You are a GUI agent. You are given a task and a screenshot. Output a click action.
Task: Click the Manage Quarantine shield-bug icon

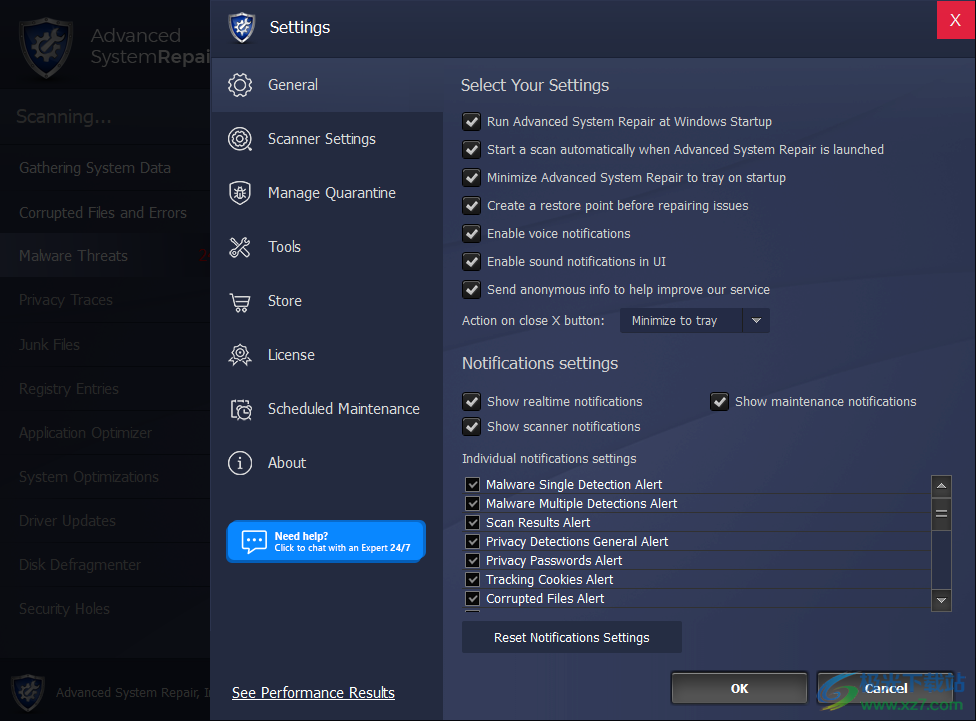pyautogui.click(x=240, y=193)
